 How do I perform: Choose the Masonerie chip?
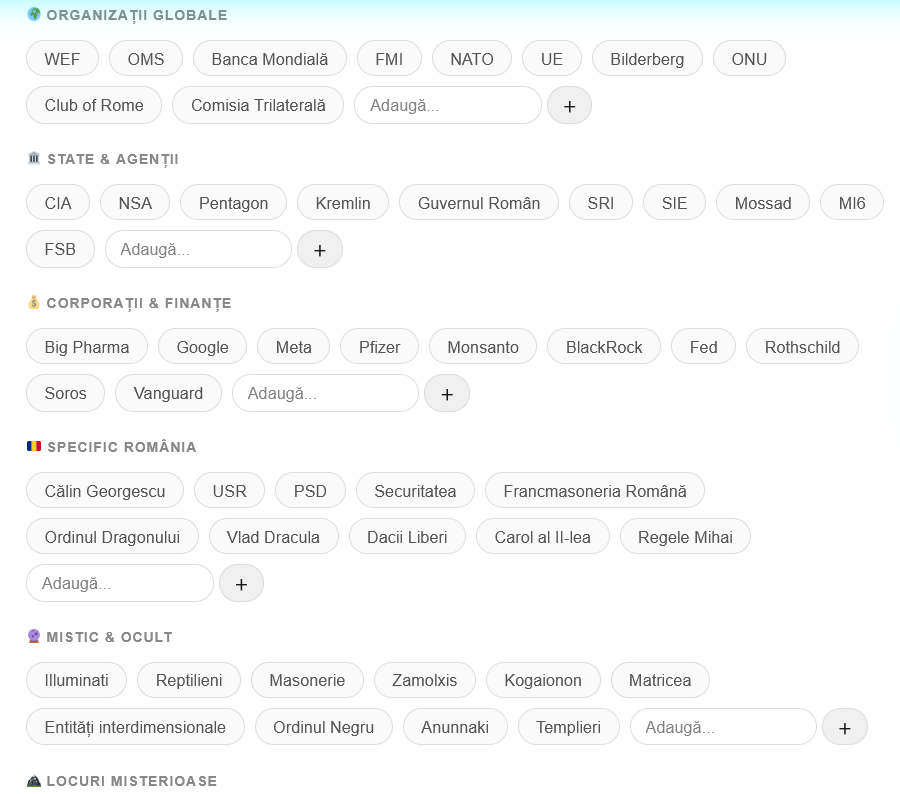click(307, 680)
